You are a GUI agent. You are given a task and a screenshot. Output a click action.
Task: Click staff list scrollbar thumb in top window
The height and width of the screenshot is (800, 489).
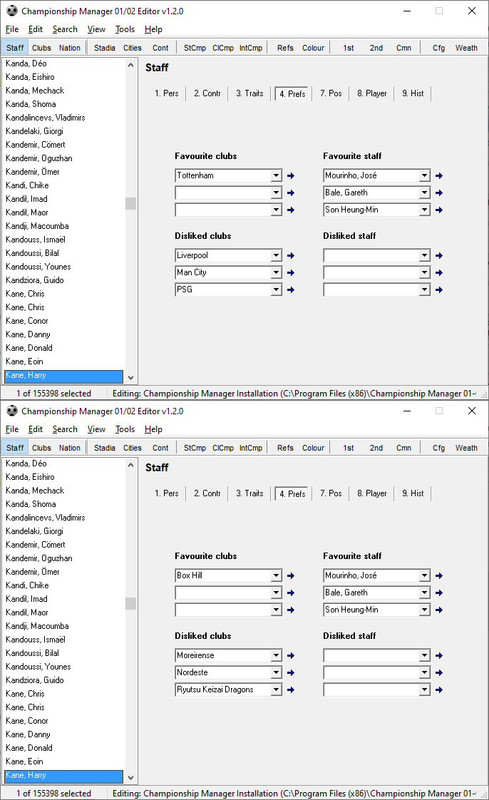[131, 203]
